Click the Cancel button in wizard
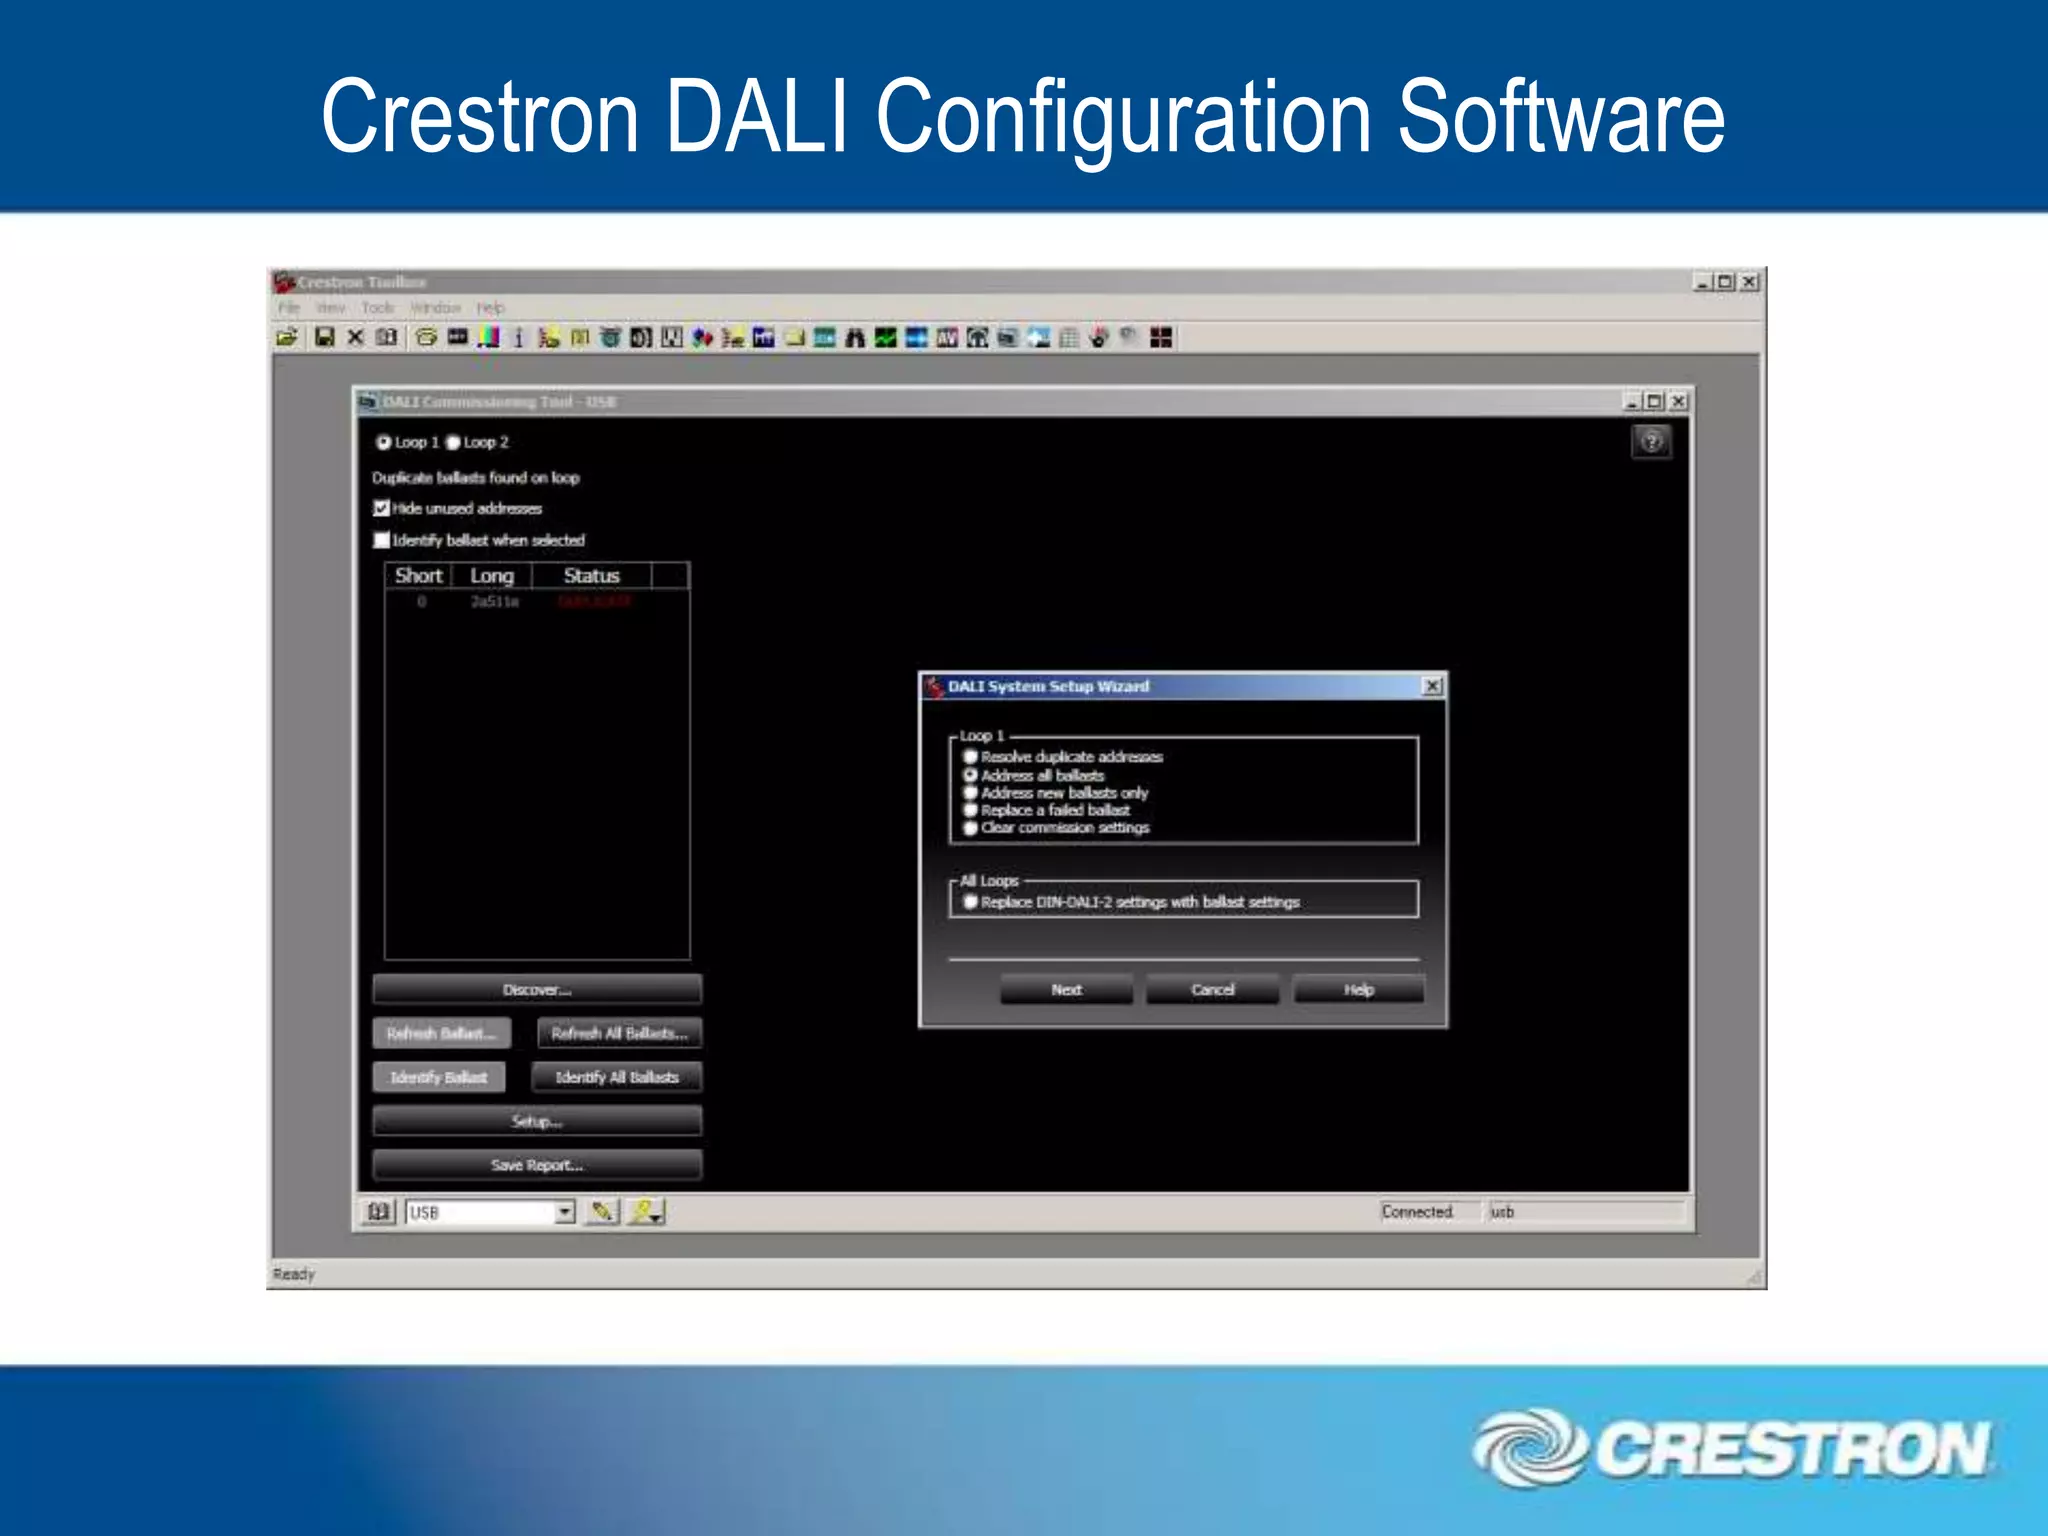The height and width of the screenshot is (1536, 2048). point(1213,989)
